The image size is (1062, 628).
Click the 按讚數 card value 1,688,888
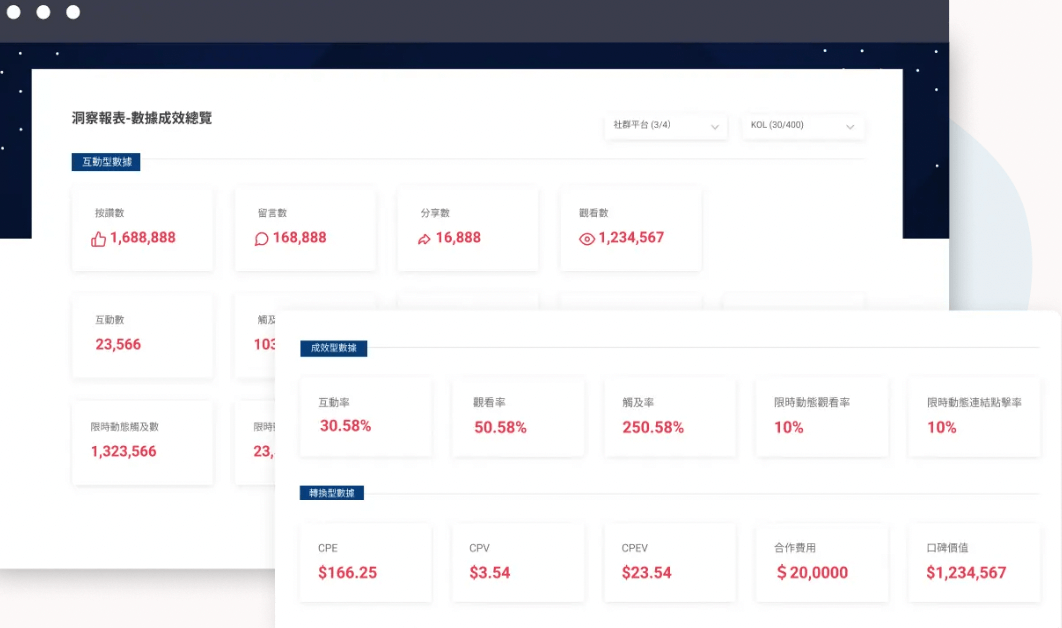coord(143,238)
